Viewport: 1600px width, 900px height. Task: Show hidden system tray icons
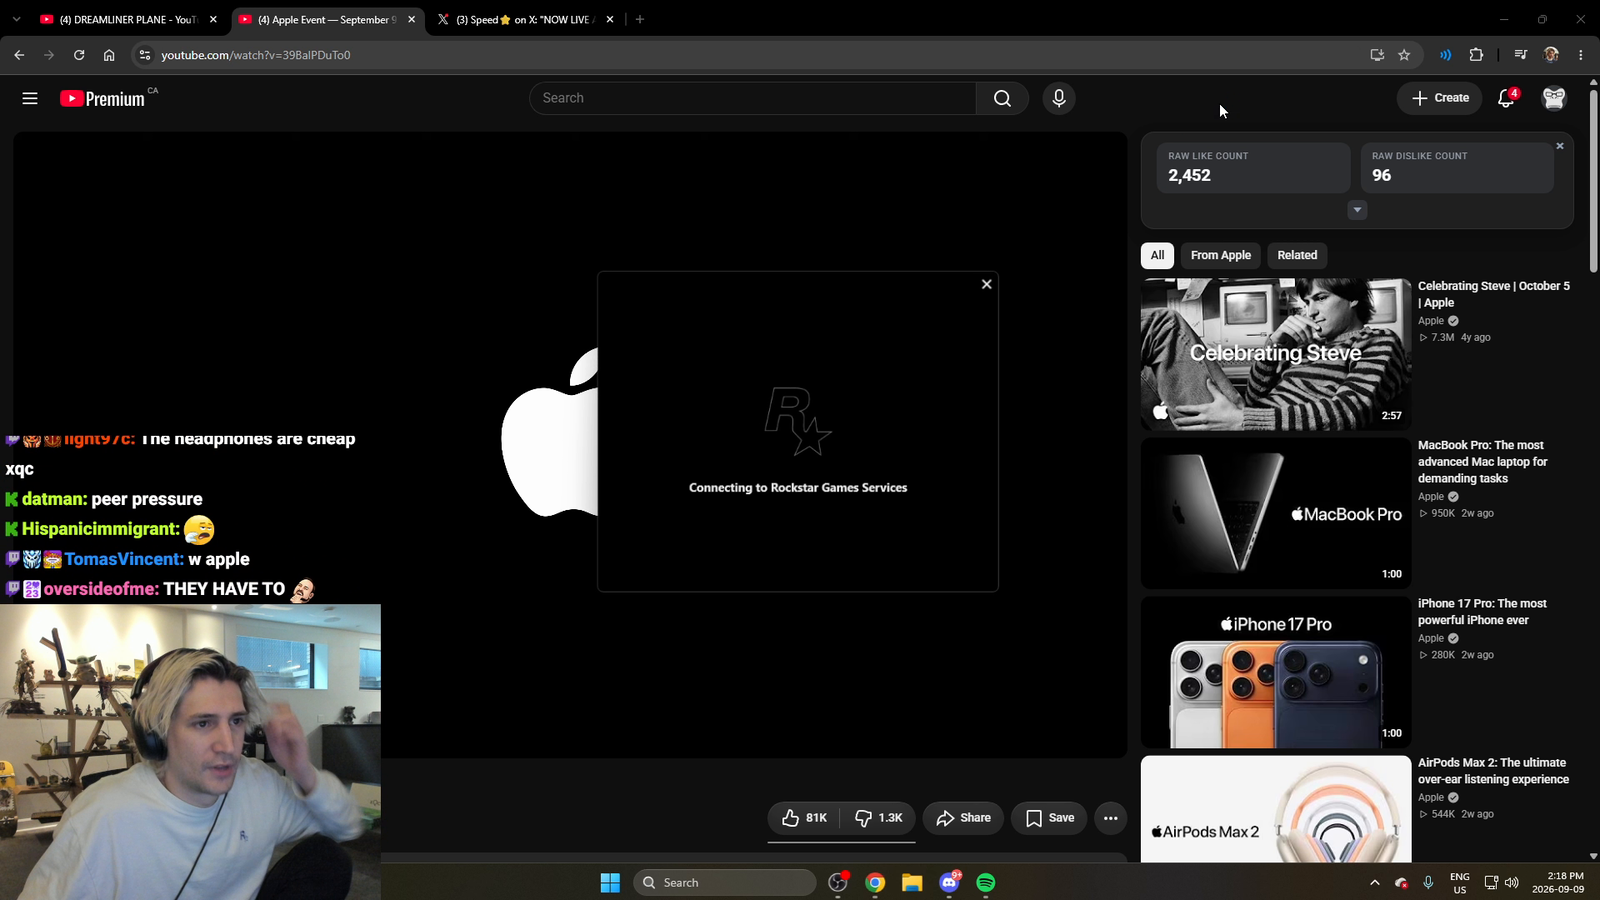[1374, 882]
